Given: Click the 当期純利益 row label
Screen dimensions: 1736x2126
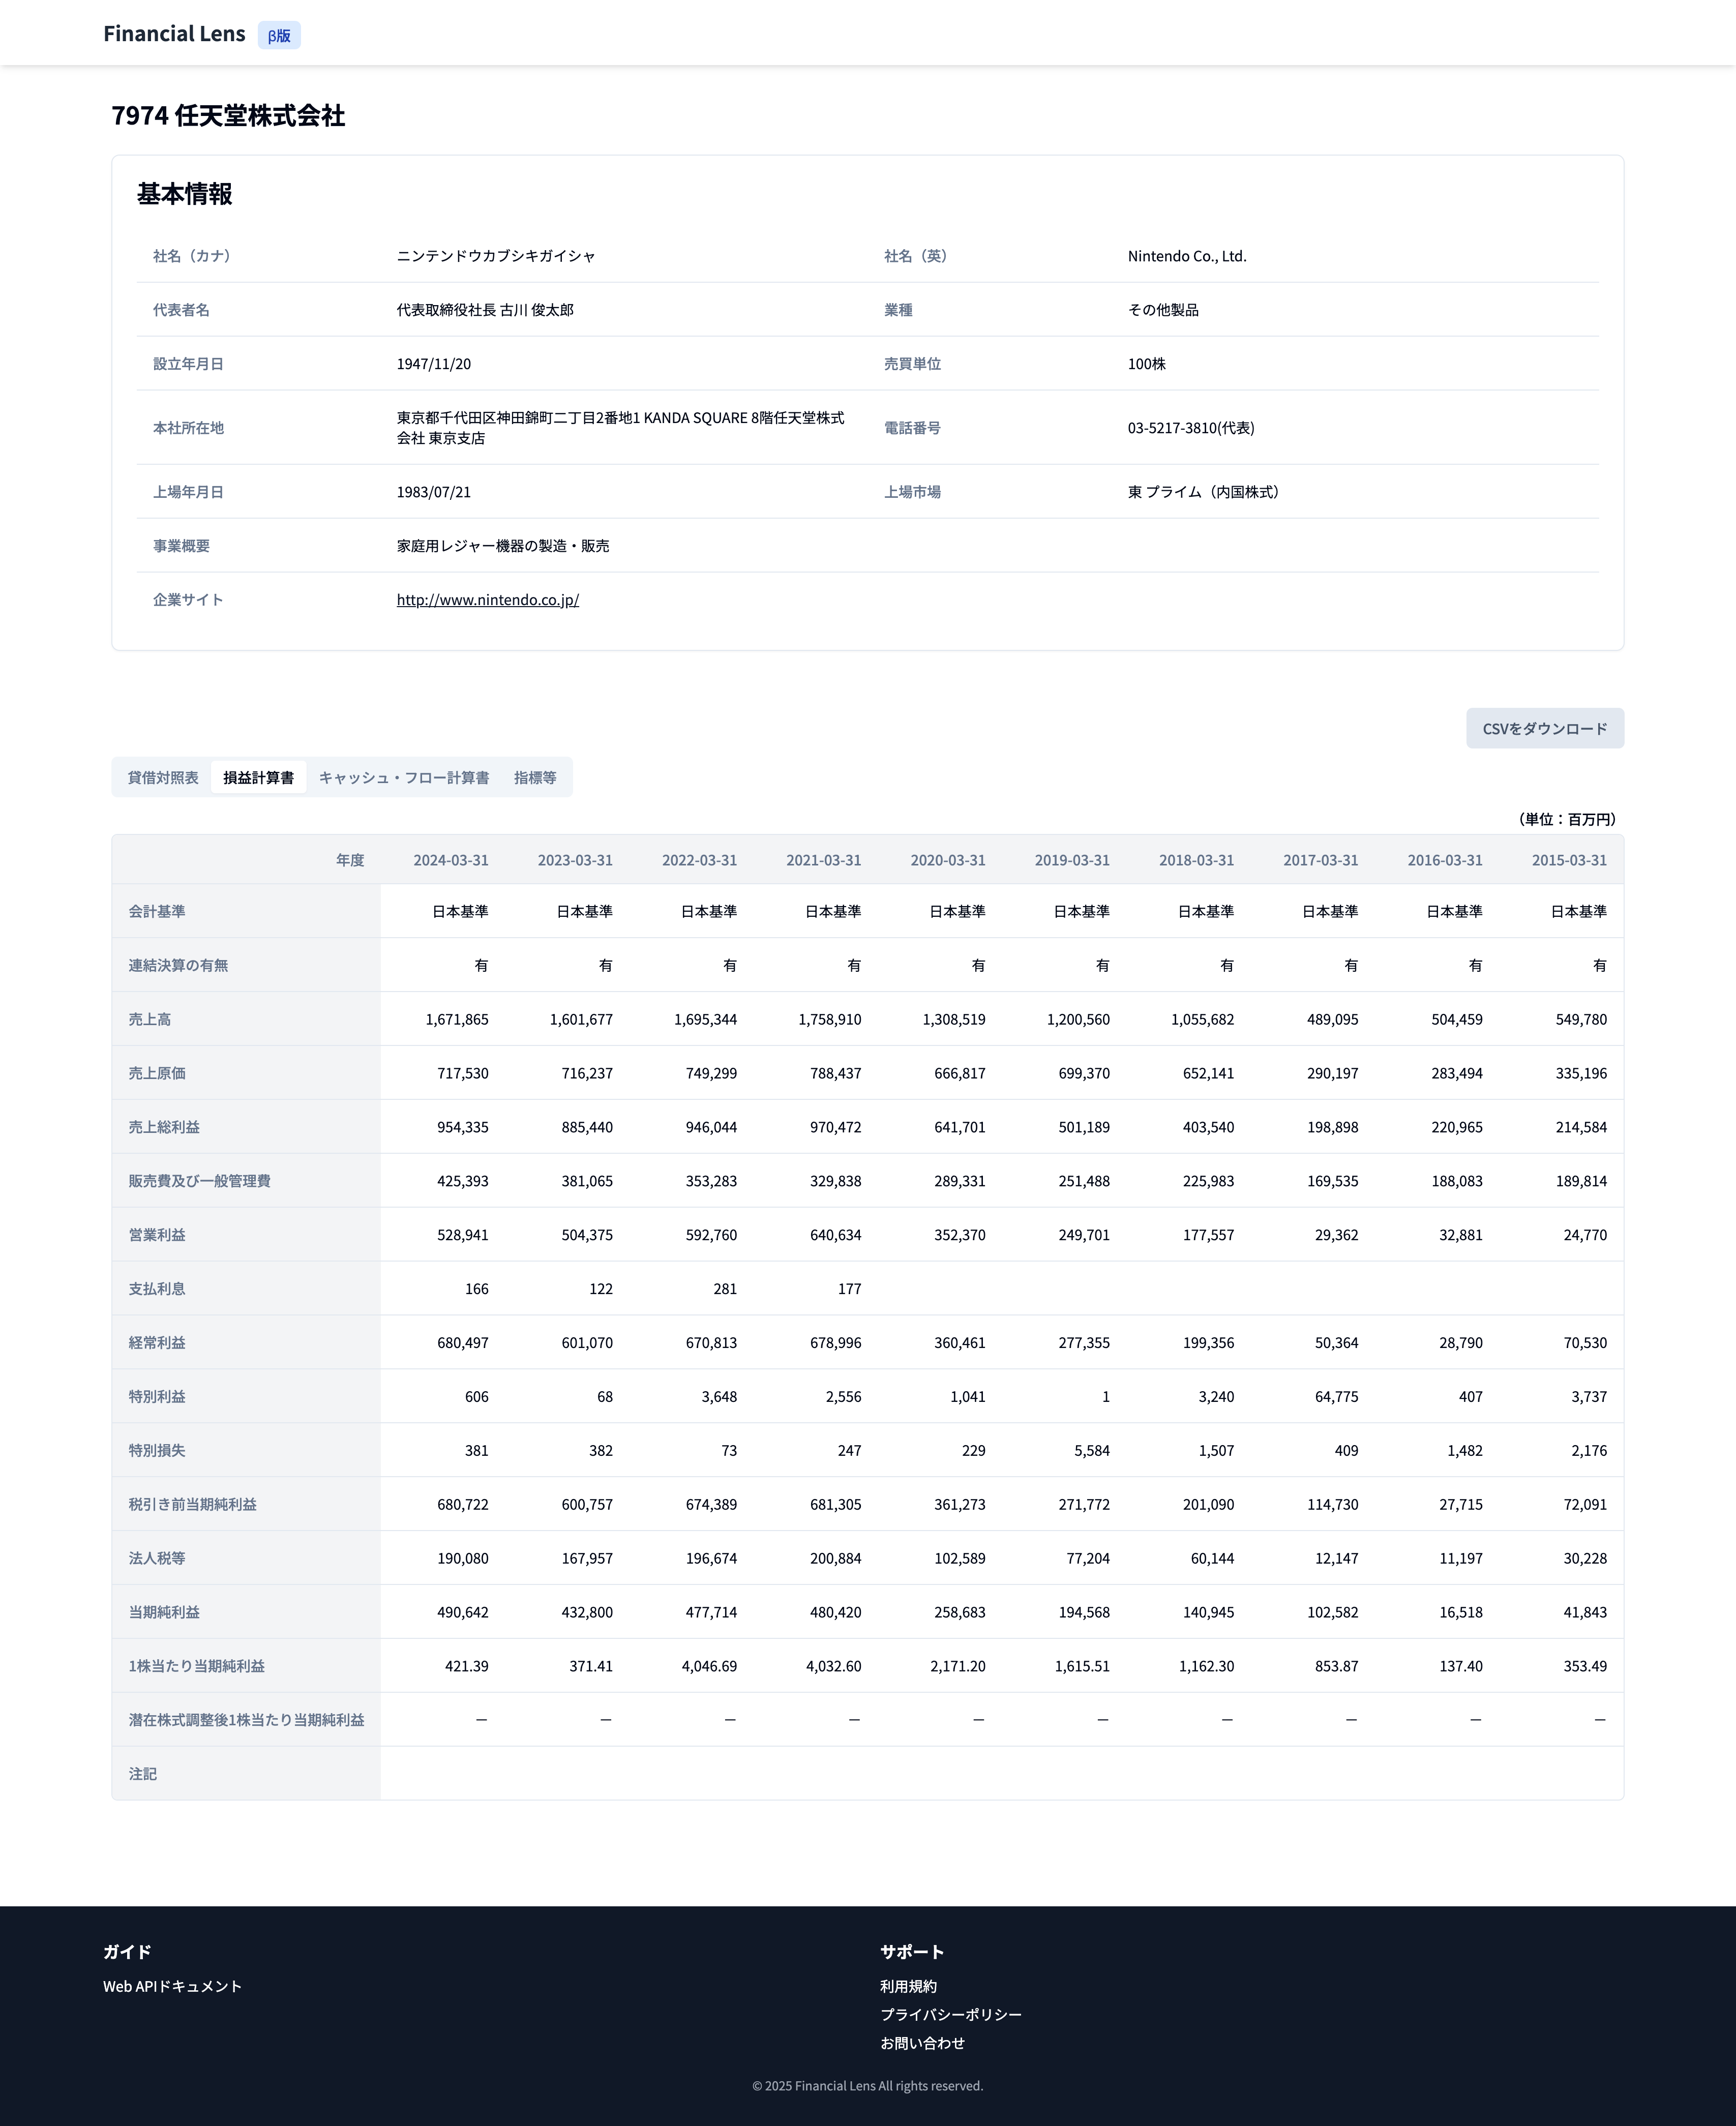Looking at the screenshot, I should tap(164, 1612).
